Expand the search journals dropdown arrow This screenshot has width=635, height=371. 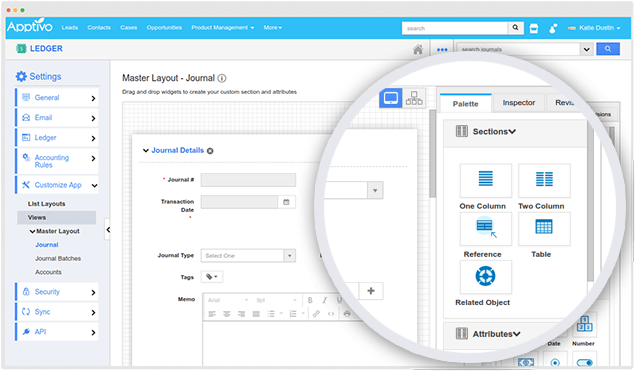click(586, 49)
